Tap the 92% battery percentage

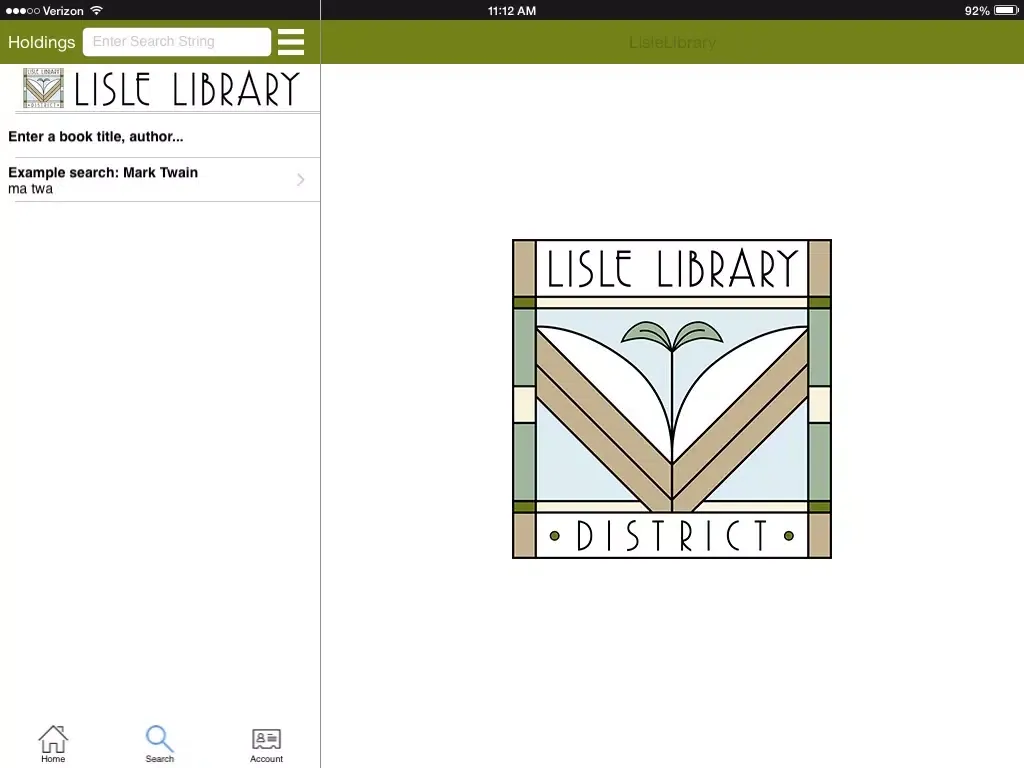point(977,10)
